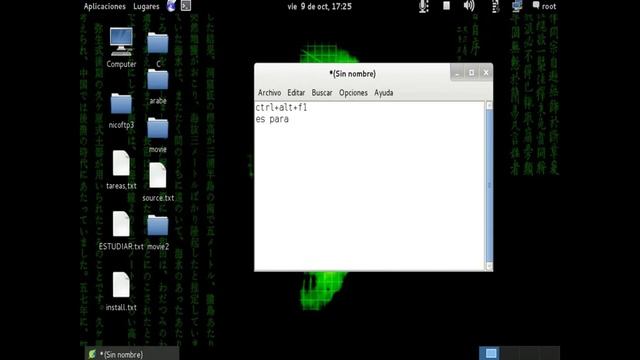640x360 pixels.
Task: Open the movie2 folder
Action: [158, 226]
